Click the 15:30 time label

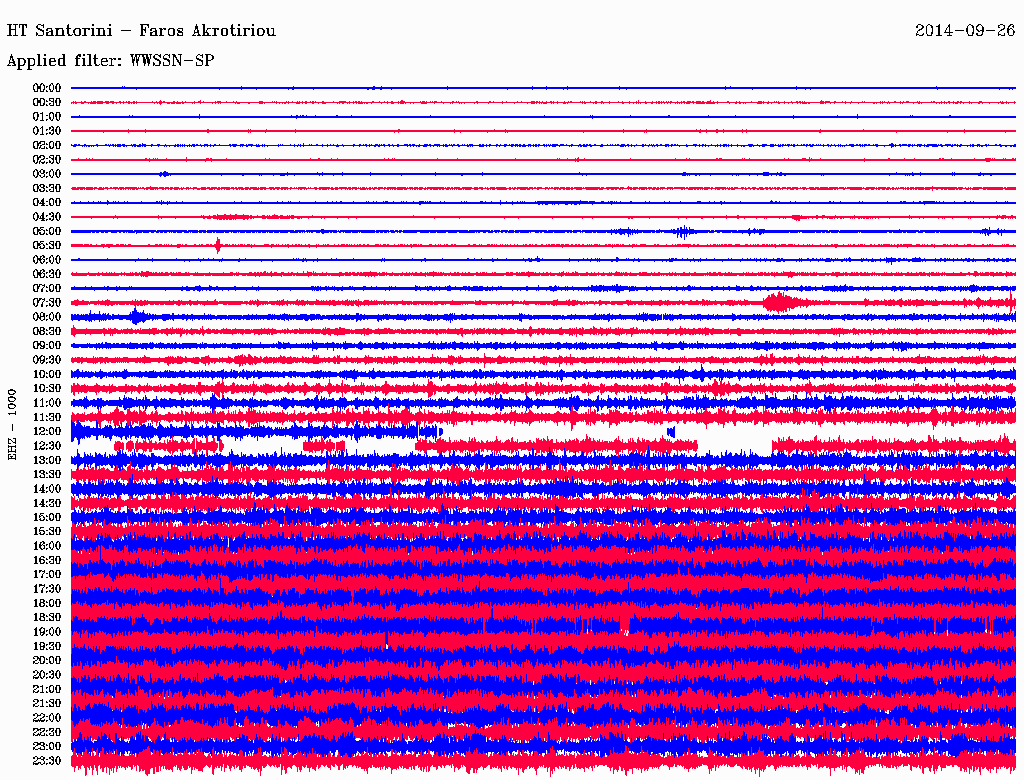(x=46, y=532)
